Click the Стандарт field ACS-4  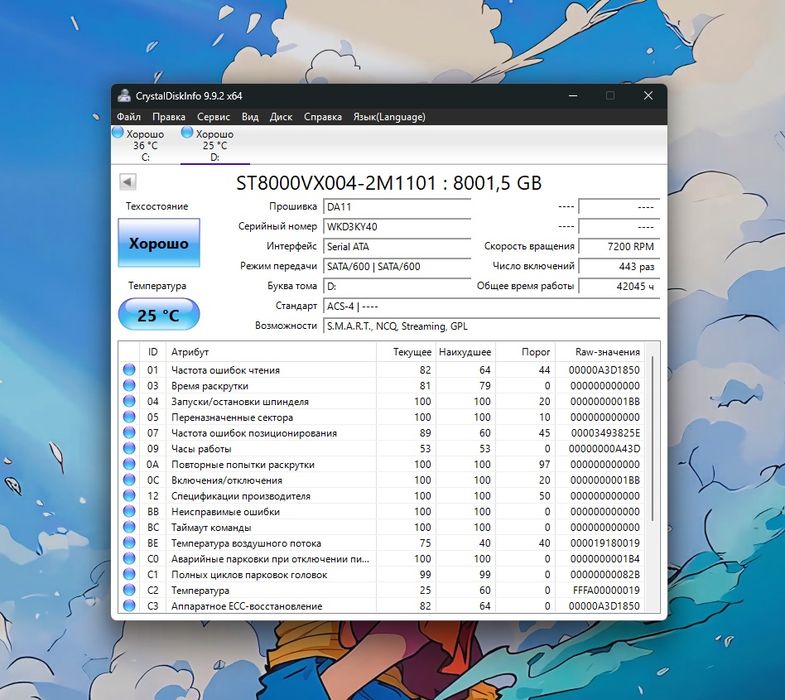pos(491,306)
